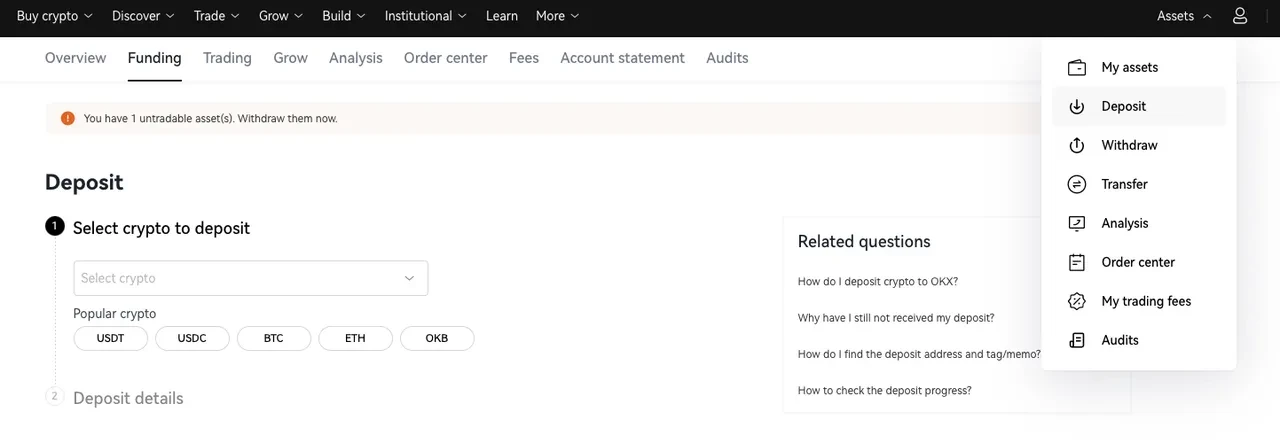Open the Order center tab
This screenshot has width=1280, height=443.
(x=446, y=58)
